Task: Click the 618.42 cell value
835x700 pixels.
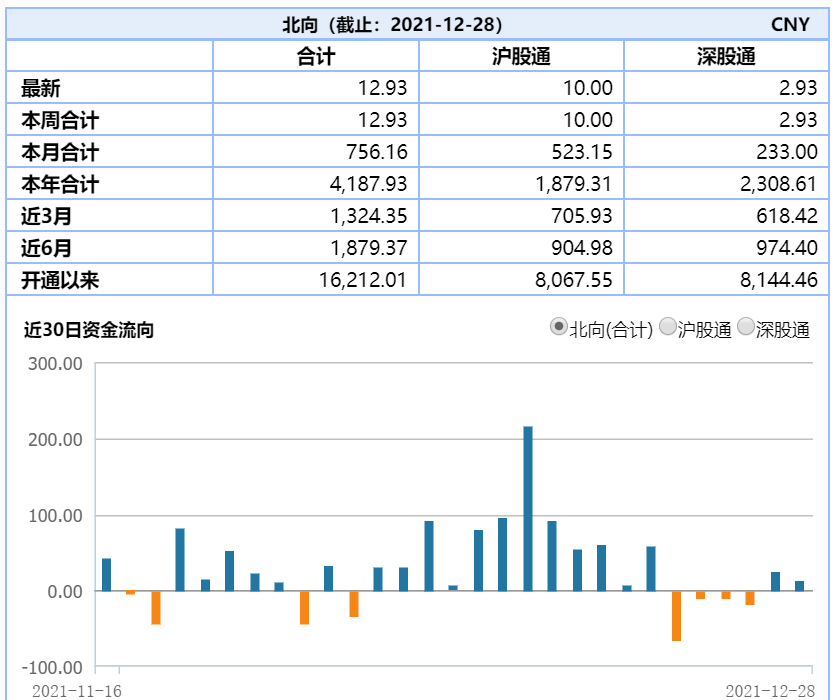Action: pos(787,216)
